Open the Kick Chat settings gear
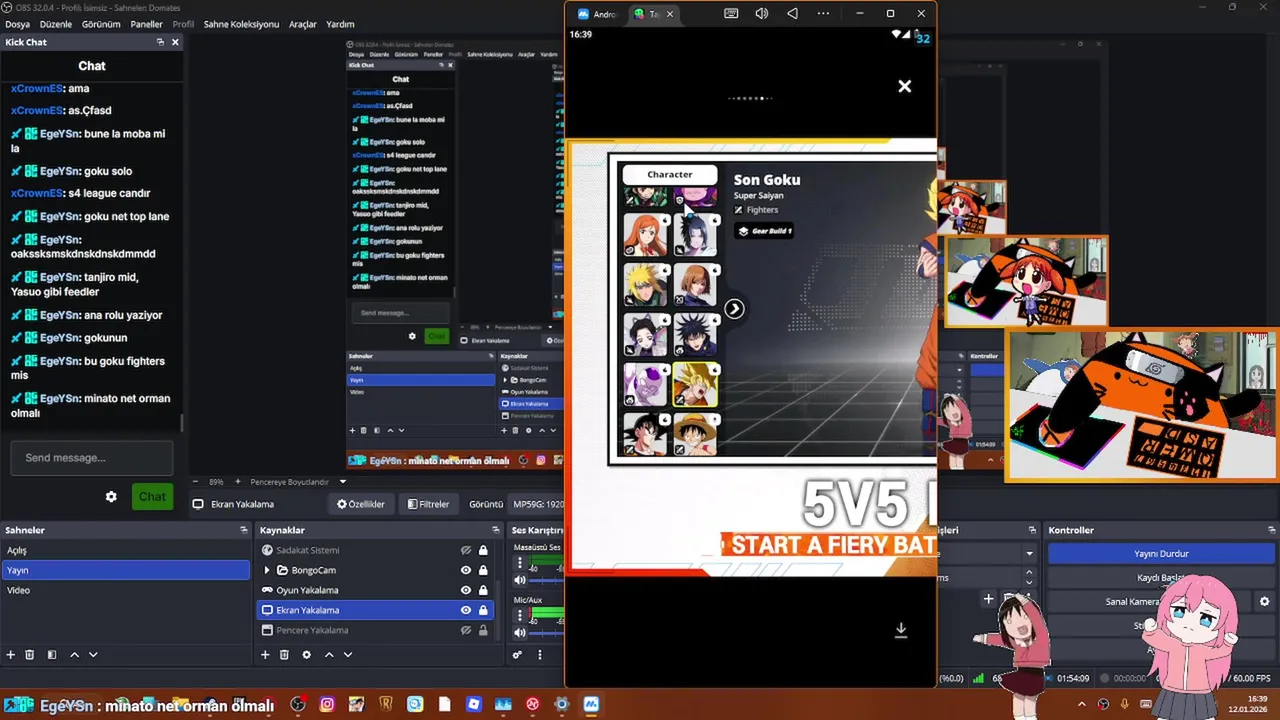Screen dimensions: 1280x720 (111, 497)
